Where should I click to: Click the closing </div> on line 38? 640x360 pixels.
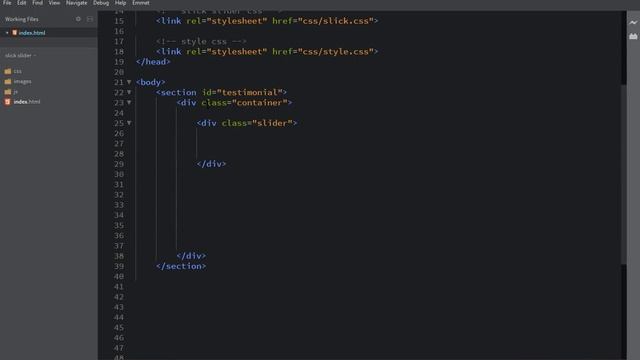tap(191, 256)
